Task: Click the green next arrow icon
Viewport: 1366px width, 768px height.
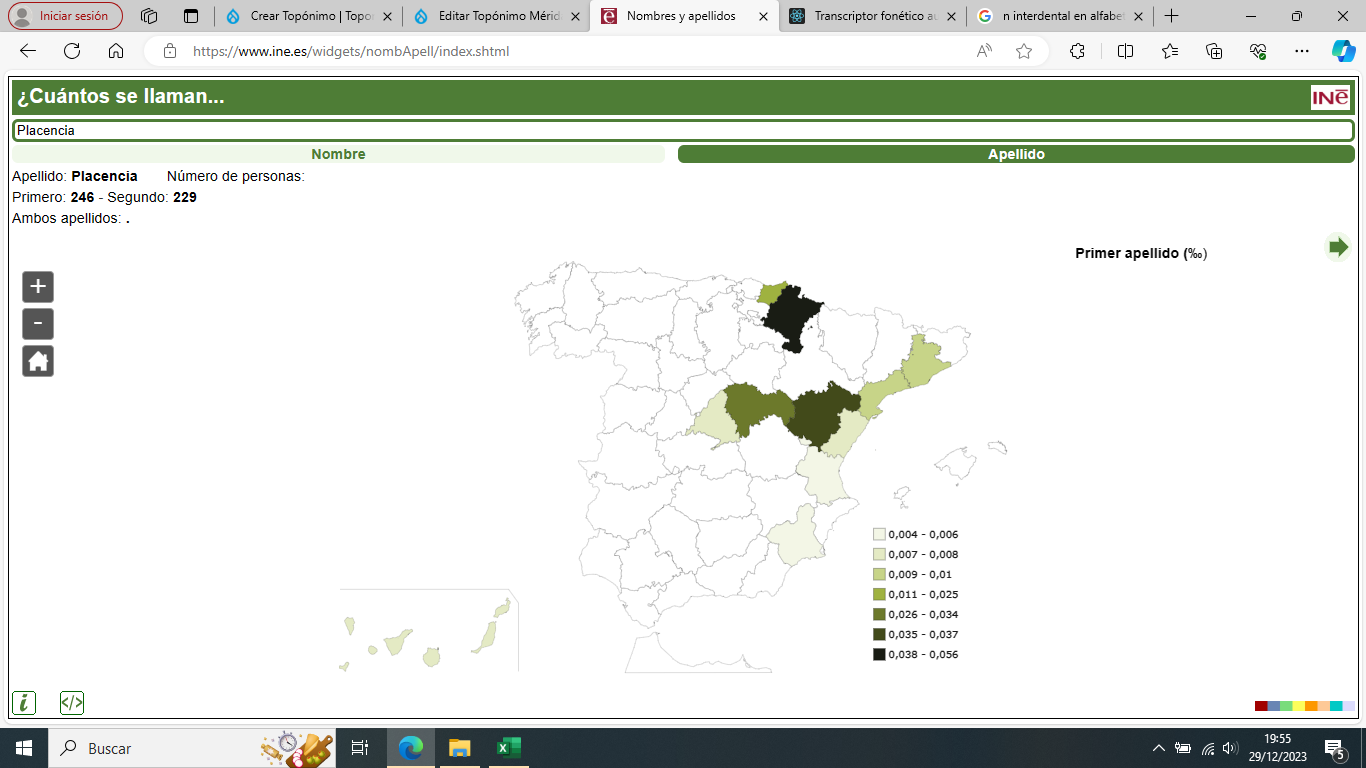Action: [1338, 247]
